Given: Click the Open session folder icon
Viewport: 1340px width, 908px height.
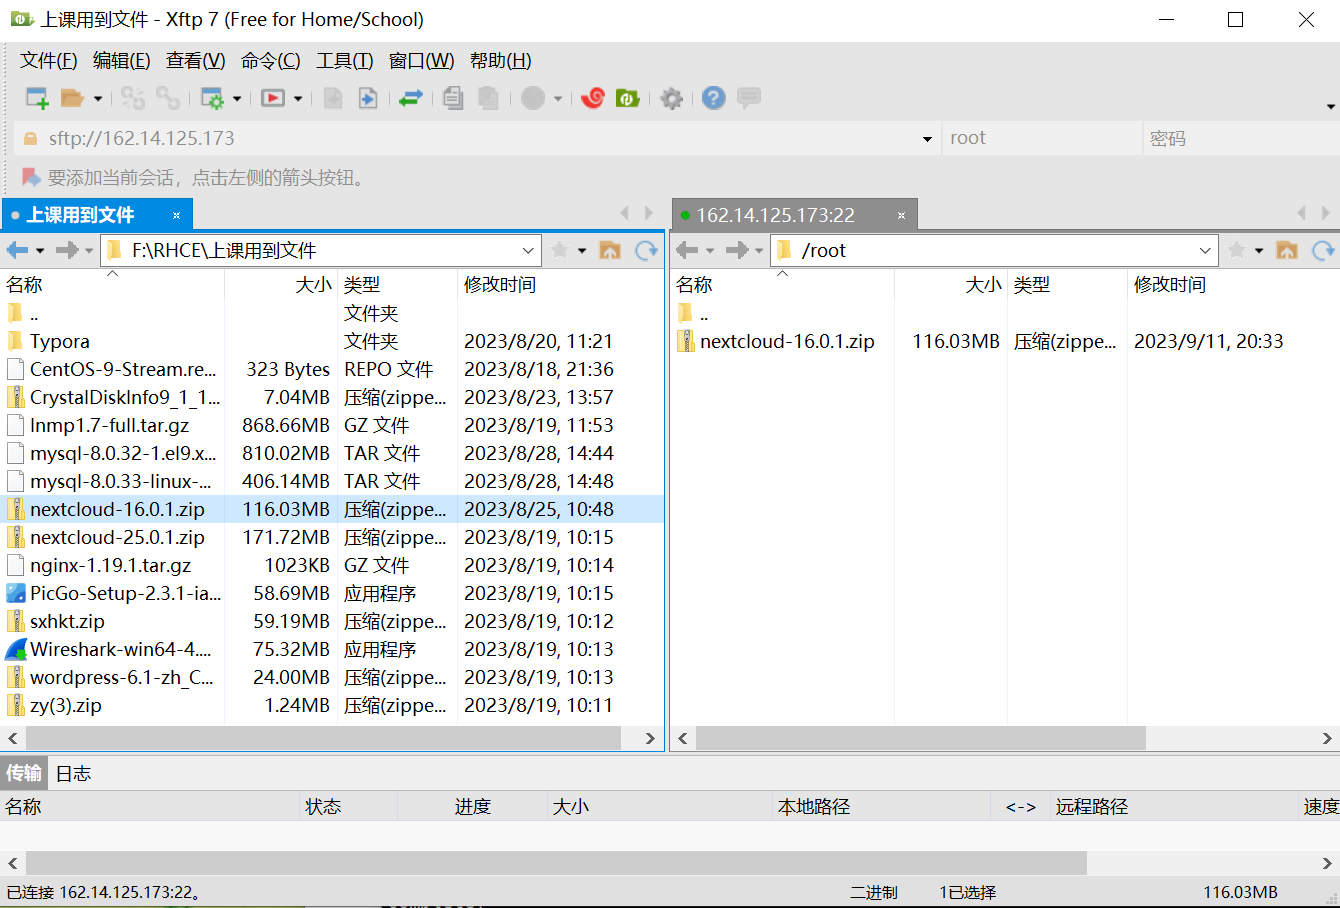Looking at the screenshot, I should coord(72,98).
